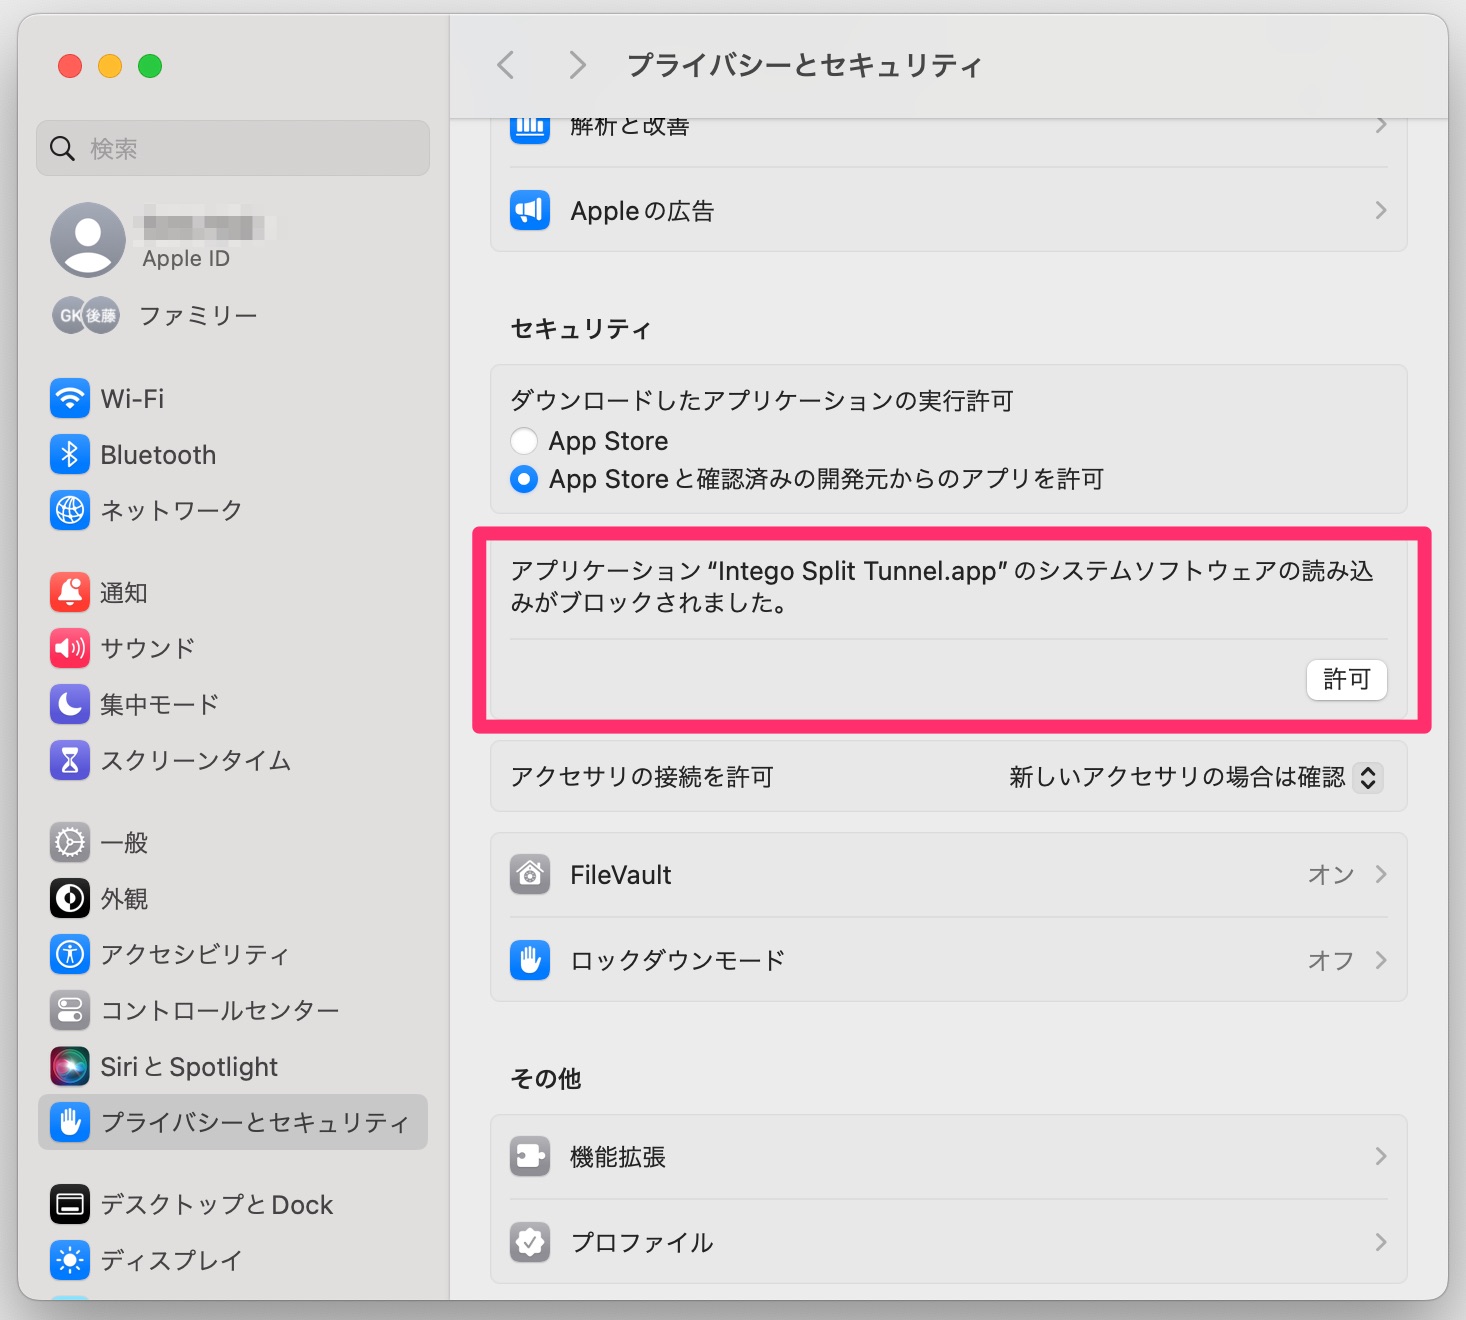Click the Appleの広告 megaphone icon
Screen dimensions: 1466x1320
pyautogui.click(x=530, y=211)
